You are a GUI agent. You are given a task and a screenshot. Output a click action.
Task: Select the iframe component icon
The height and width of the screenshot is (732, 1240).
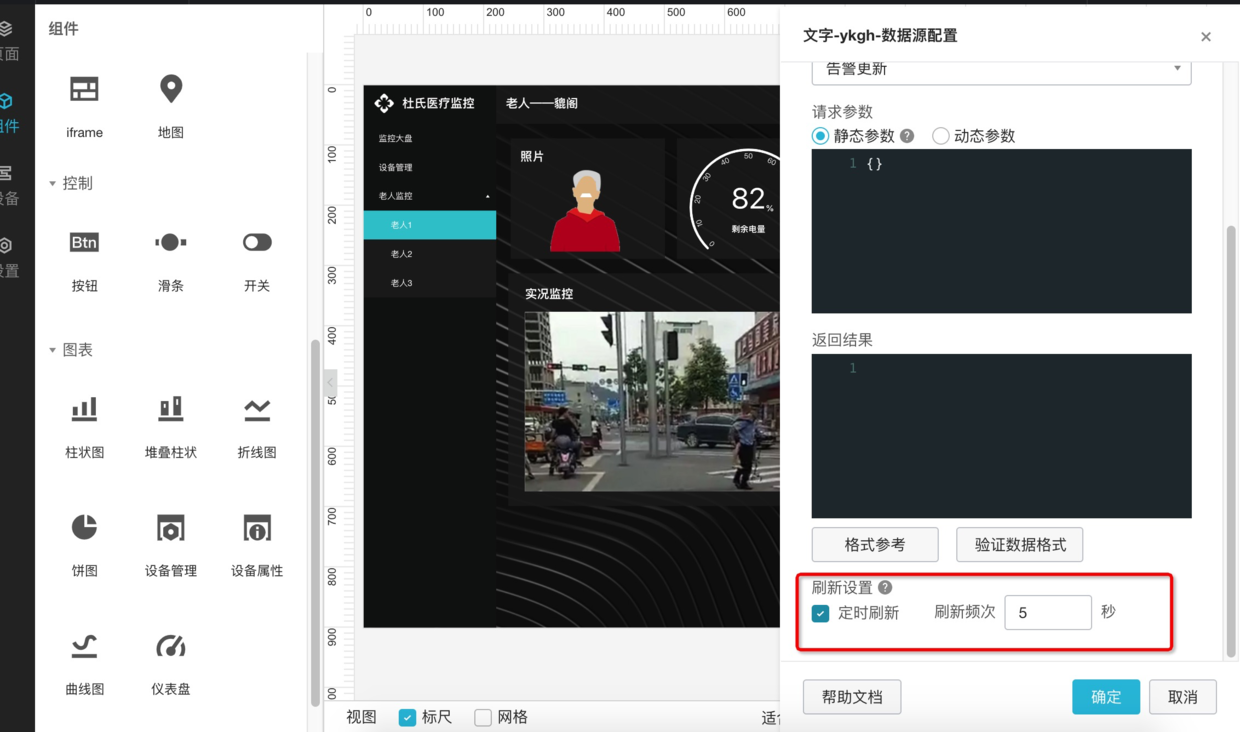tap(84, 89)
